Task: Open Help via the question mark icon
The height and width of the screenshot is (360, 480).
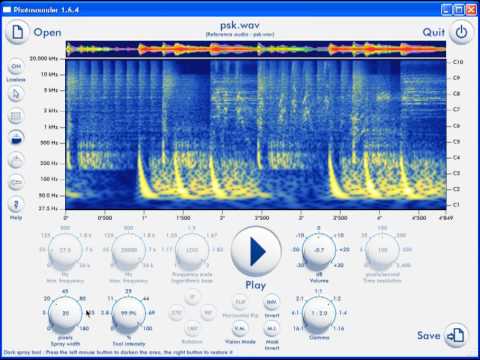Action: tap(16, 205)
